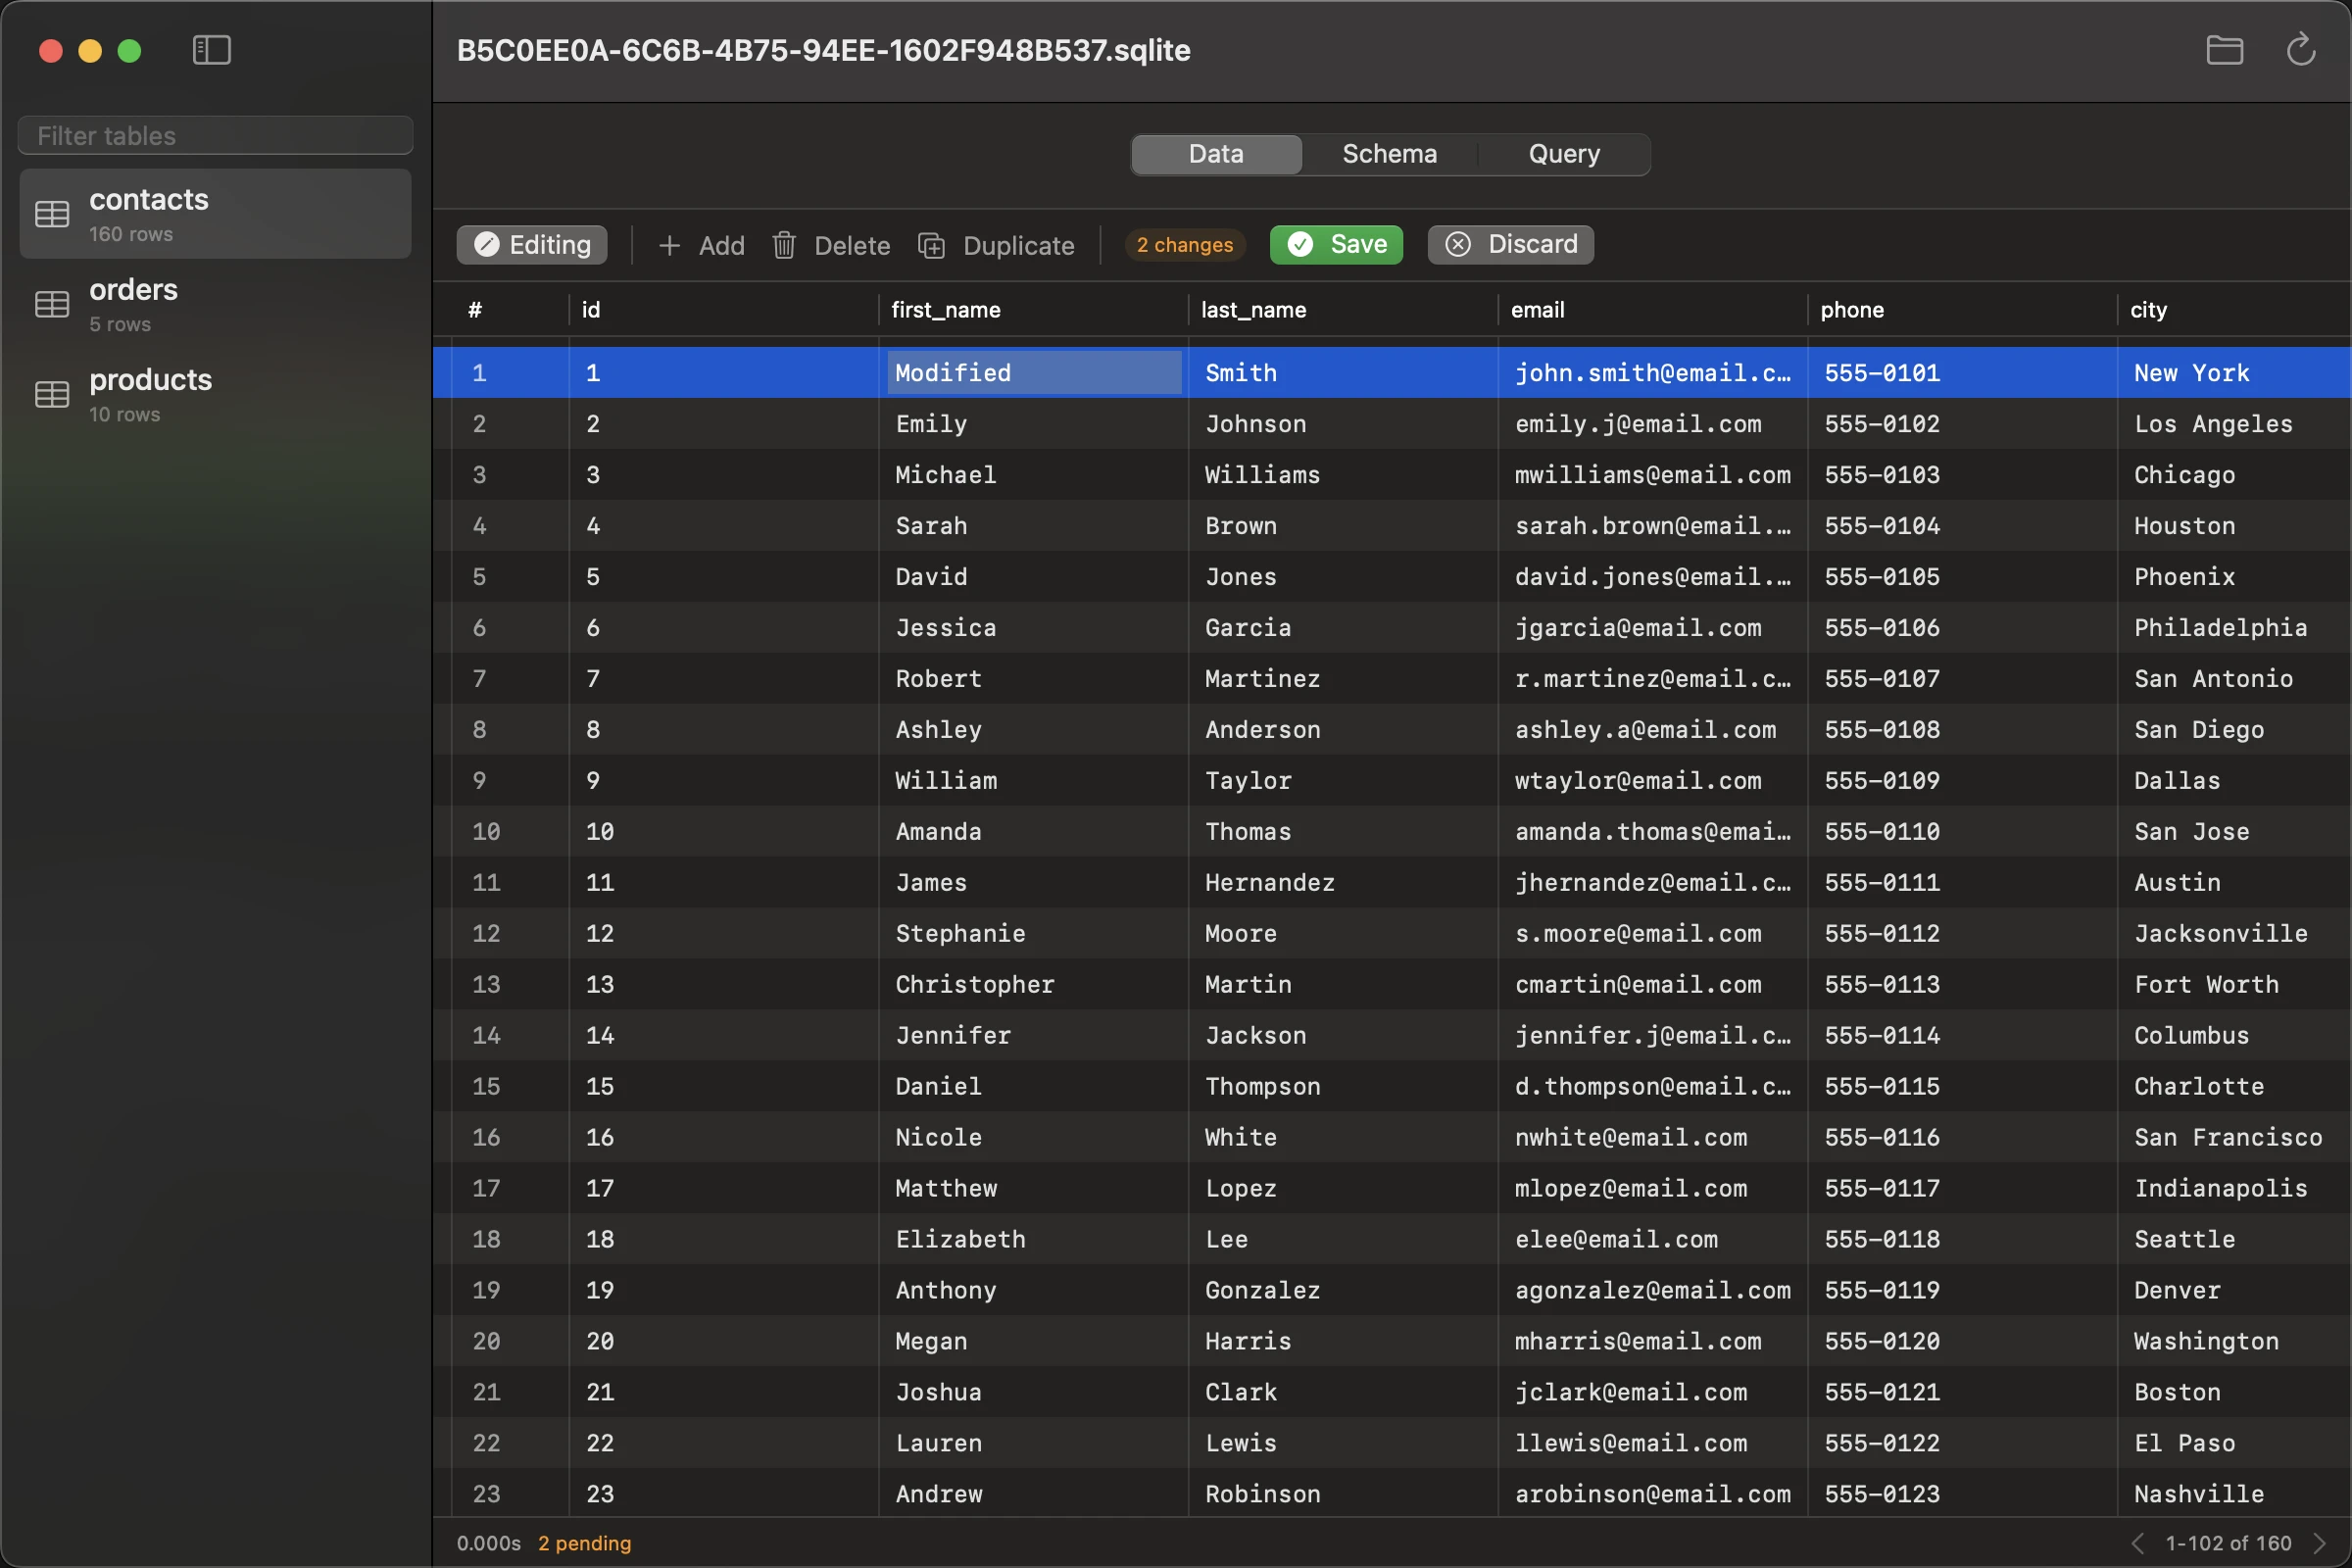Go to next page of rows

(2322, 1542)
